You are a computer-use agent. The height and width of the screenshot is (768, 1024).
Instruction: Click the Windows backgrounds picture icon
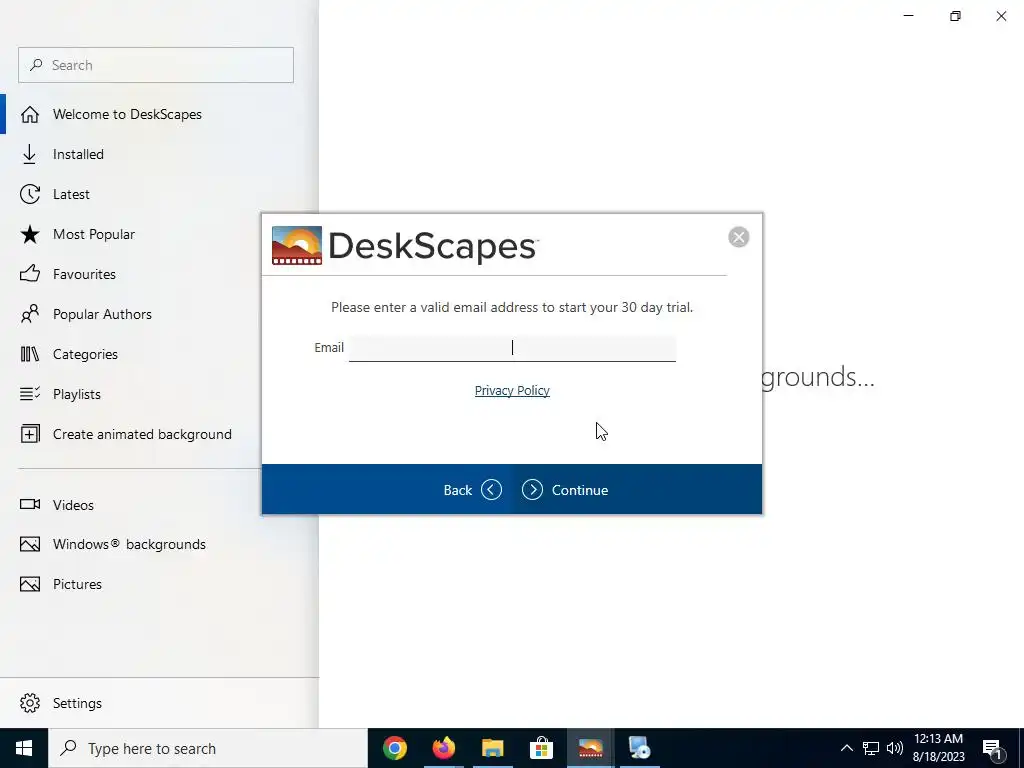[30, 544]
